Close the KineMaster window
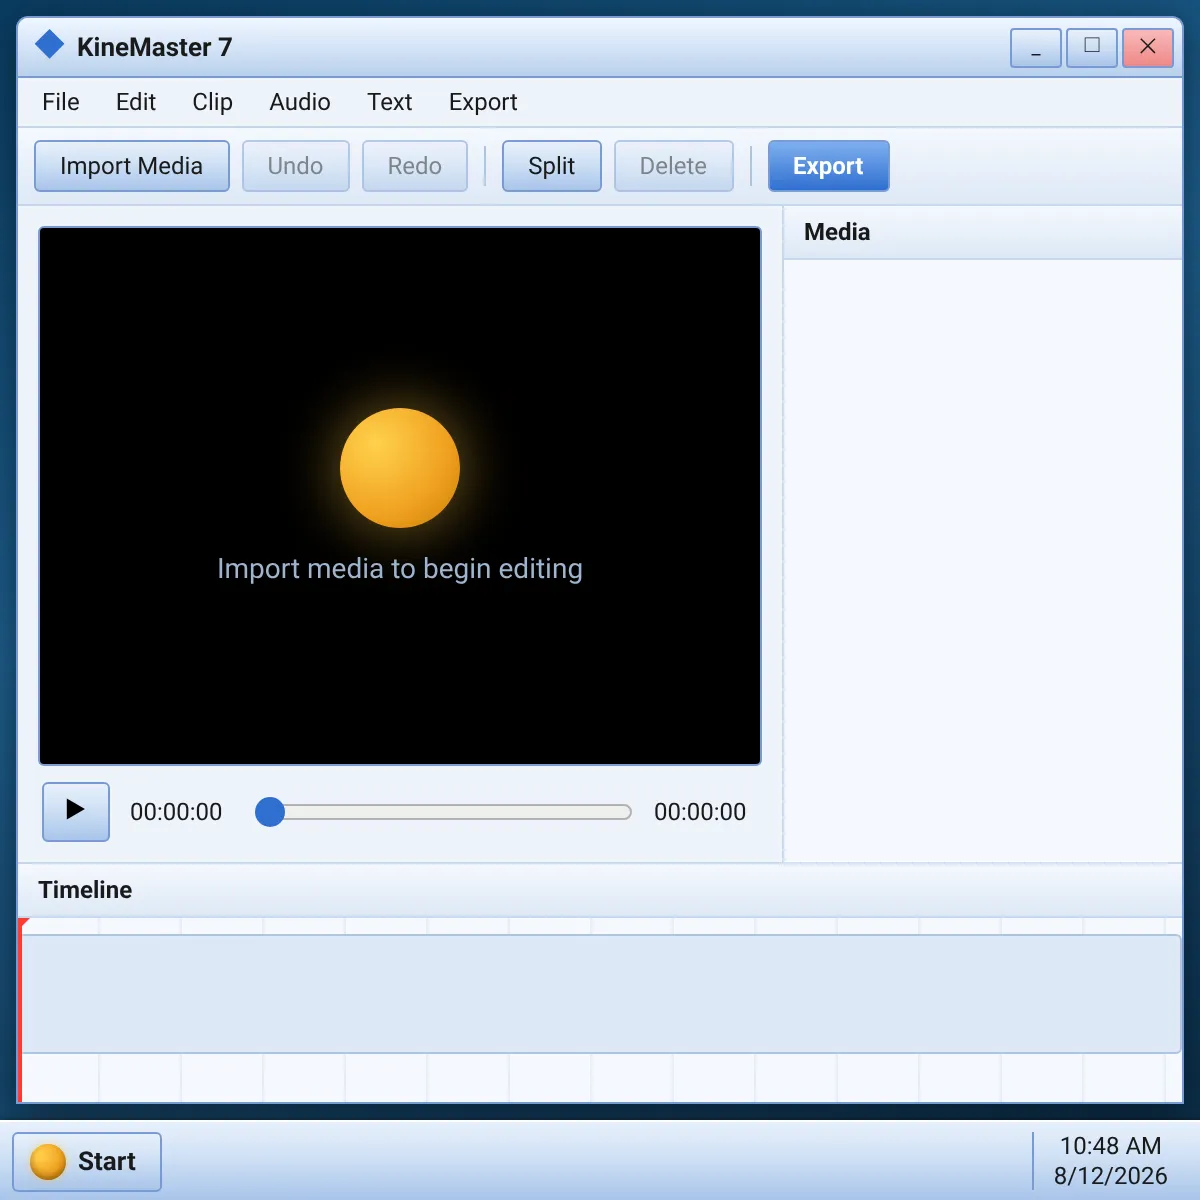The height and width of the screenshot is (1200, 1200). tap(1148, 48)
